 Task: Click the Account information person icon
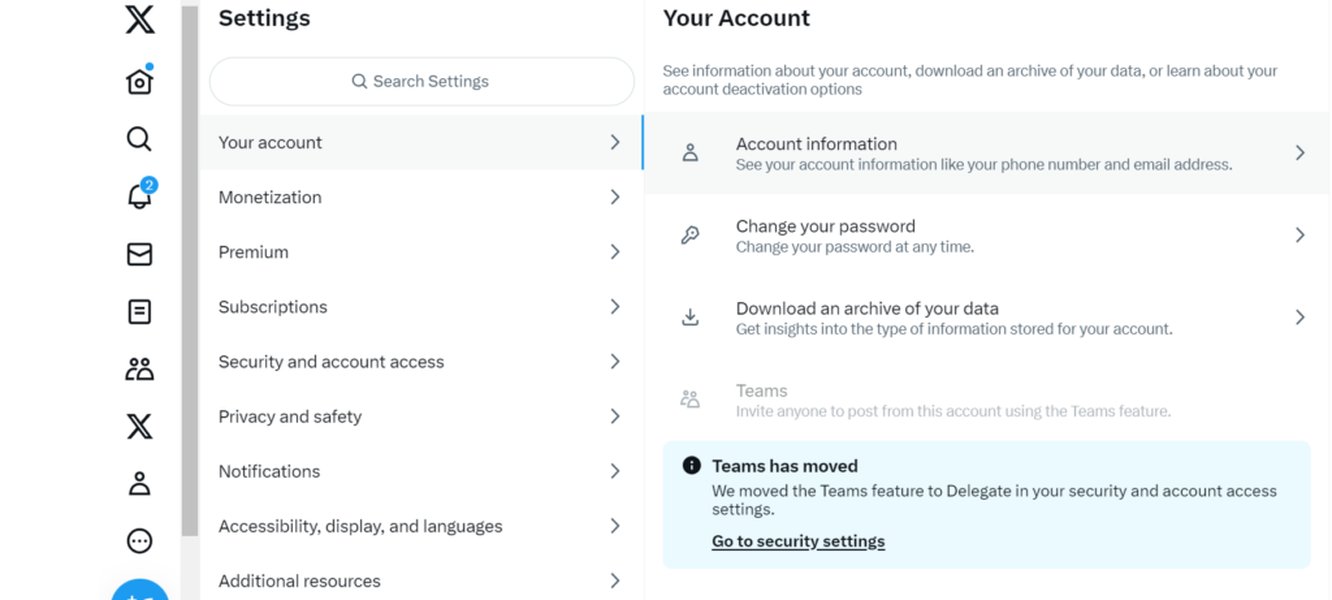click(x=690, y=153)
